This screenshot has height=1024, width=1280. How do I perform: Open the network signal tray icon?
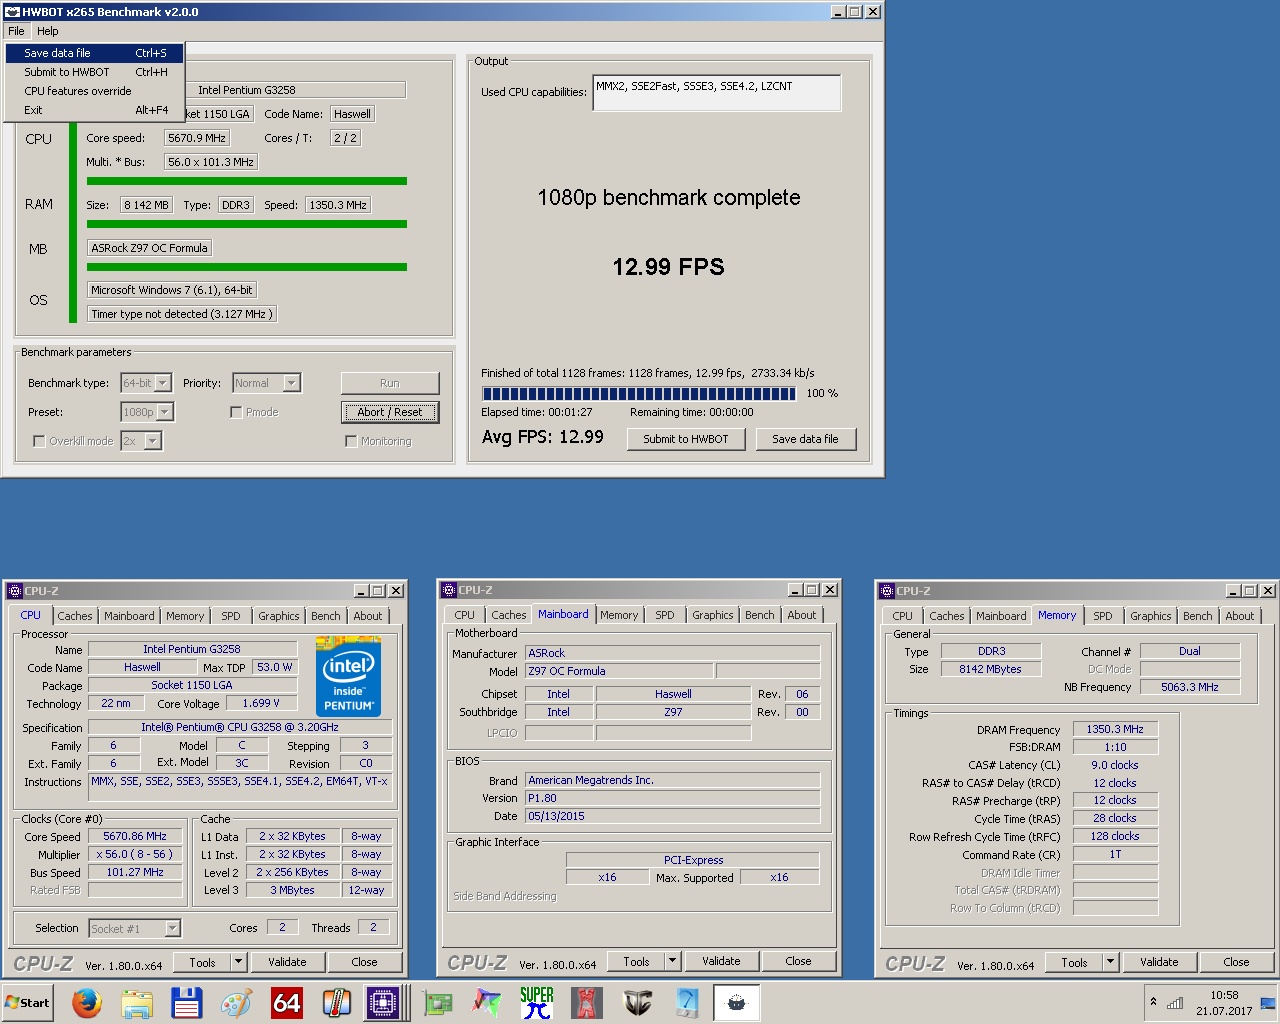point(1175,1003)
